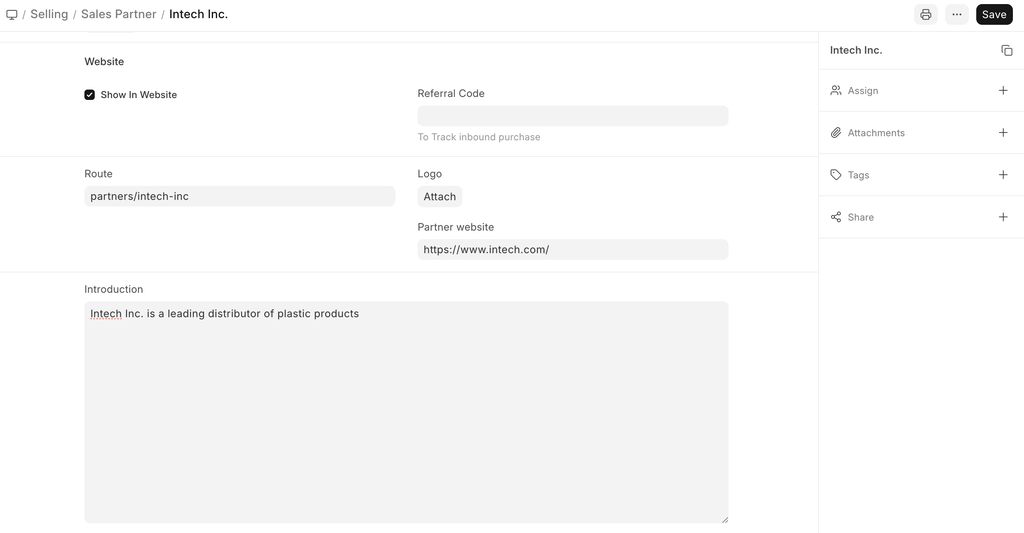Screen dimensions: 1024x533
Task: Click the plus icon to add an assignee
Action: [x=1003, y=91]
